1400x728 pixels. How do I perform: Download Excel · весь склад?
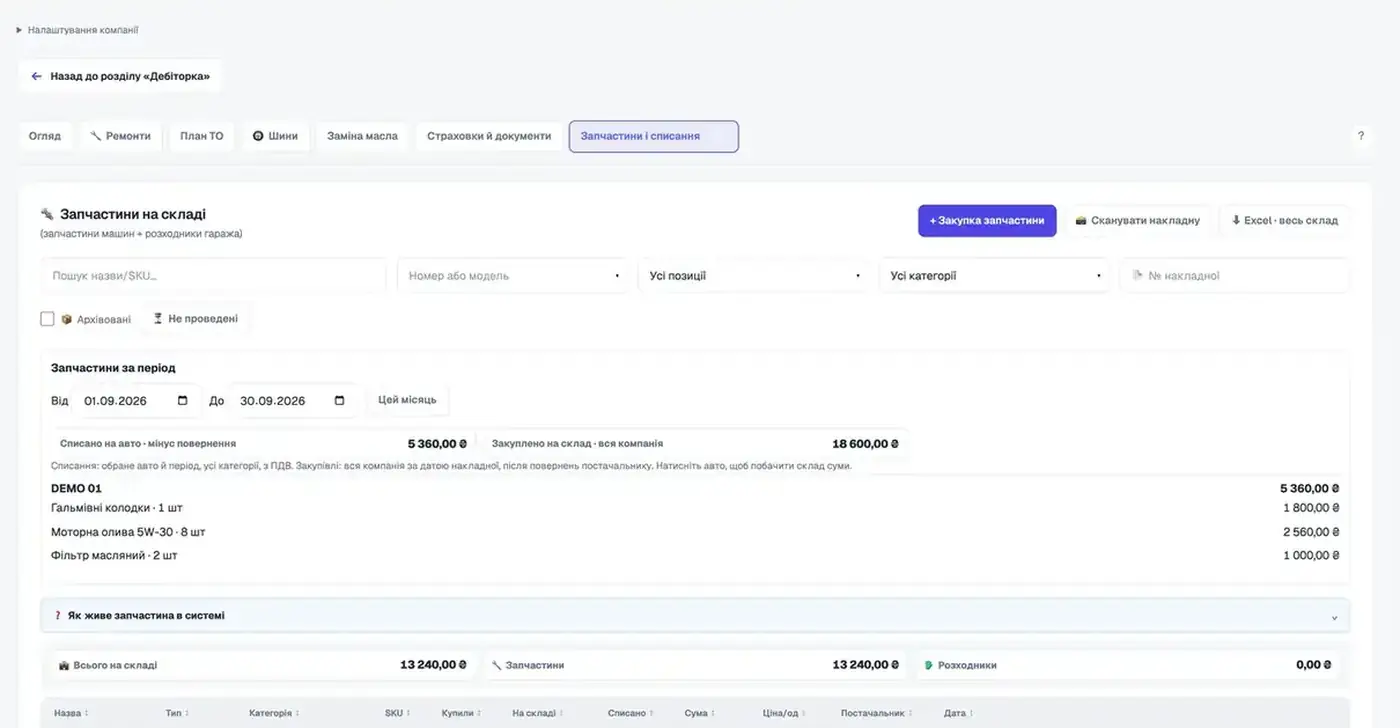[1284, 221]
